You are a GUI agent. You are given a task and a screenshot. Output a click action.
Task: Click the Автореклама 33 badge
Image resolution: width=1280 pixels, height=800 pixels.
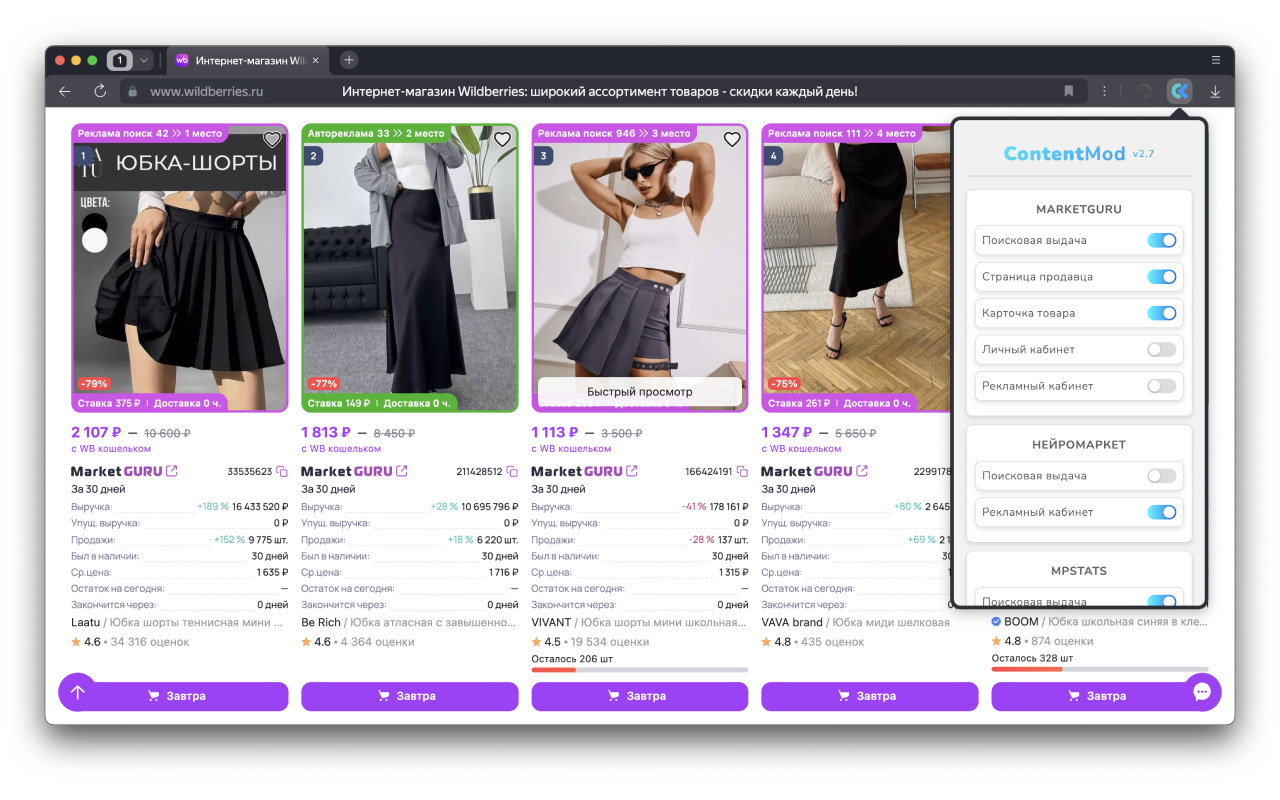pos(376,133)
